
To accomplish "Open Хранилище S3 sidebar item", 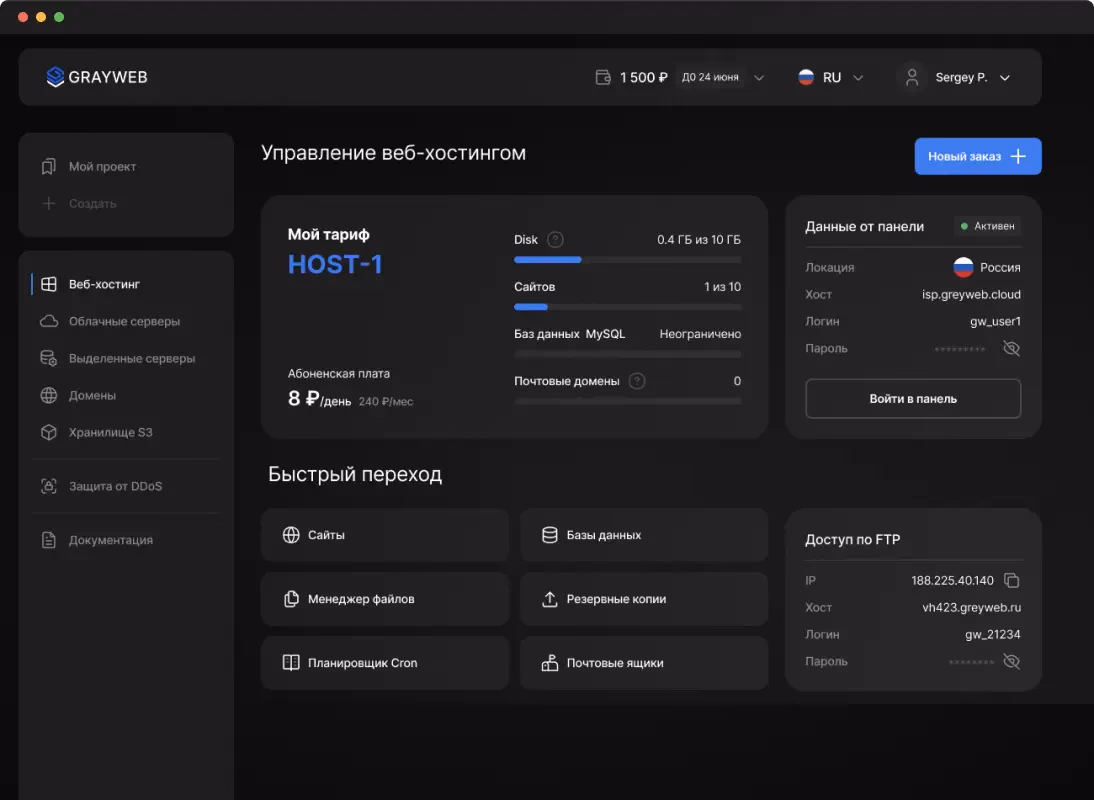I will [x=126, y=432].
